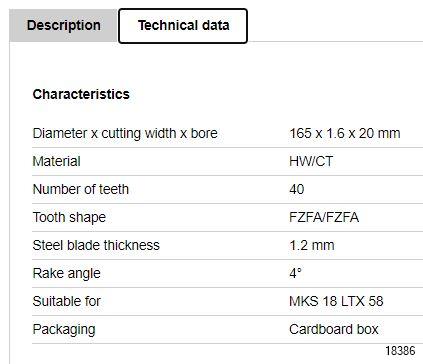
Task: Select the Steel blade thickness label
Action: pos(96,246)
